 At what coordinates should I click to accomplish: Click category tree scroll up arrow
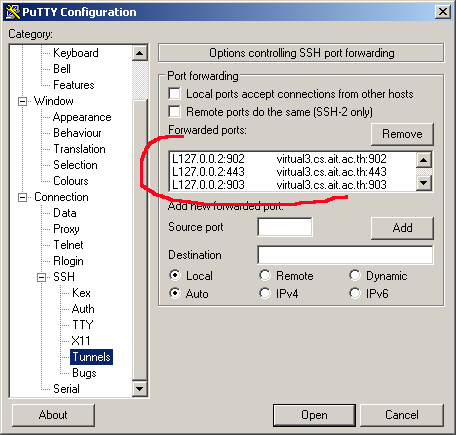coord(140,53)
